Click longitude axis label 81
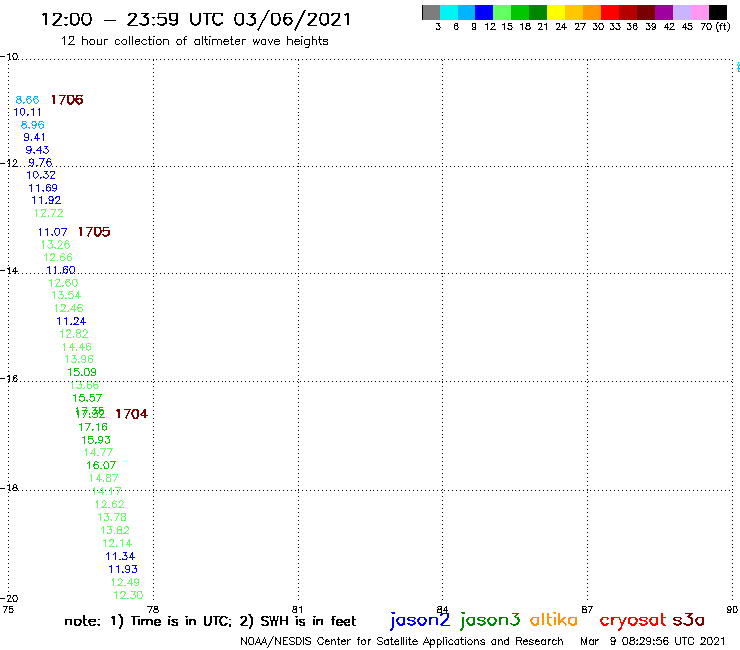Screen dimensions: 740x650 tap(297, 609)
